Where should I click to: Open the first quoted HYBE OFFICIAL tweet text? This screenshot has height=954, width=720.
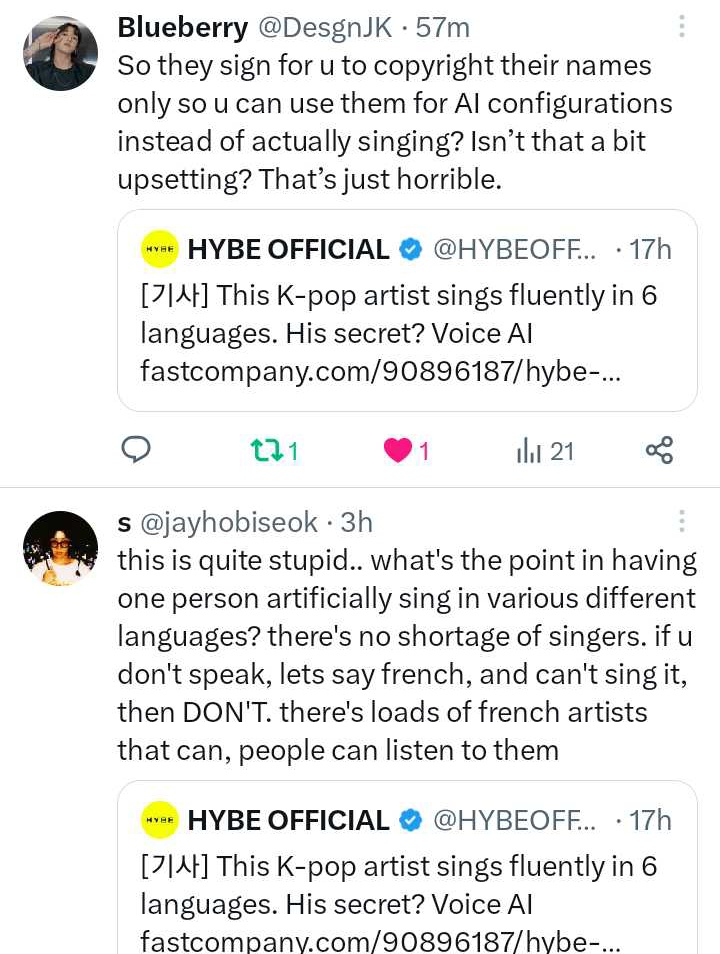(x=400, y=314)
